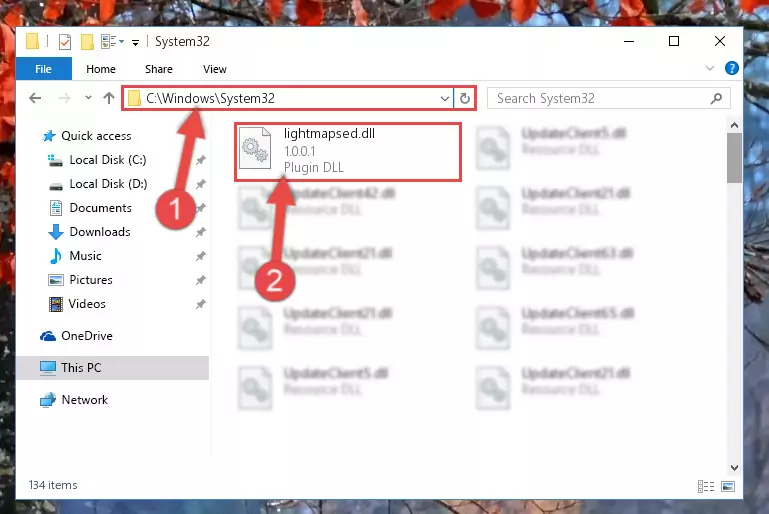Click the scrollbar down arrow
Image resolution: width=769 pixels, height=514 pixels.
pos(734,468)
